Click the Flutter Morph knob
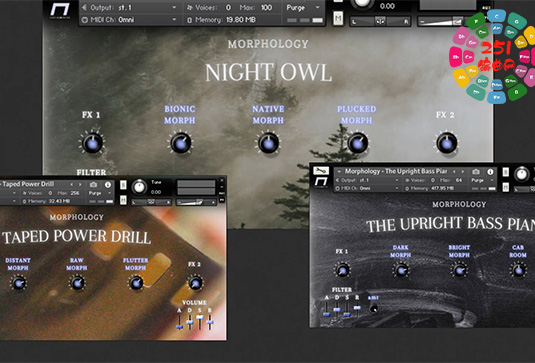Viewport: 535px width, 363px height. tap(136, 283)
